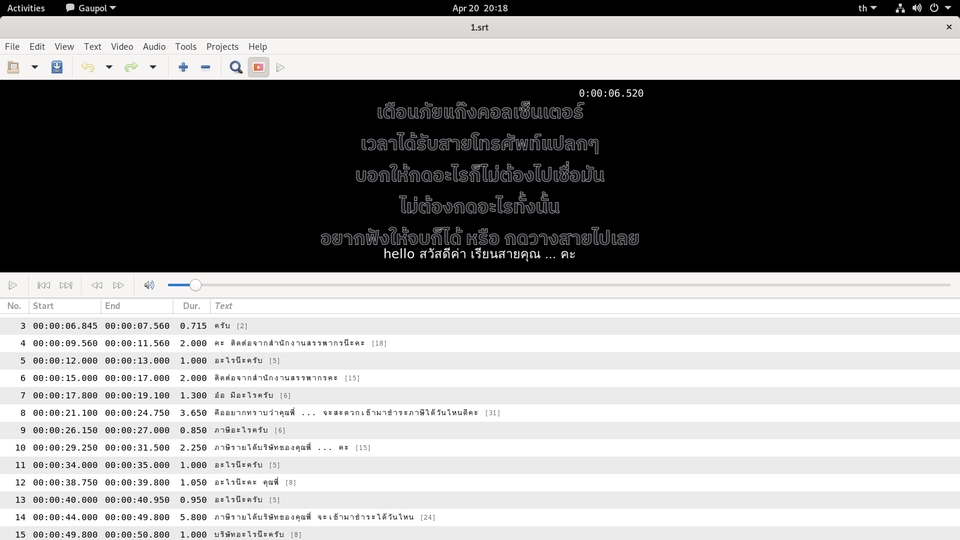
Task: Open the Text menu
Action: (92, 47)
